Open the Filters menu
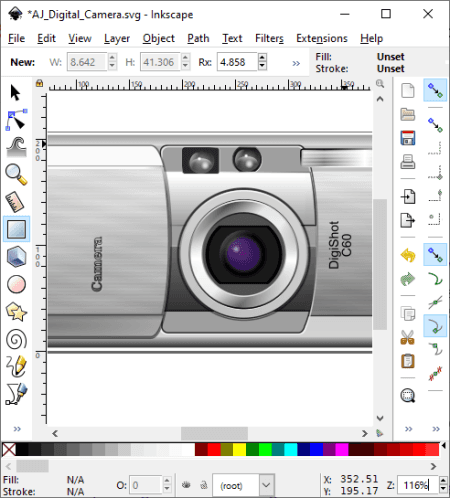Viewport: 450px width, 498px height. (x=269, y=38)
